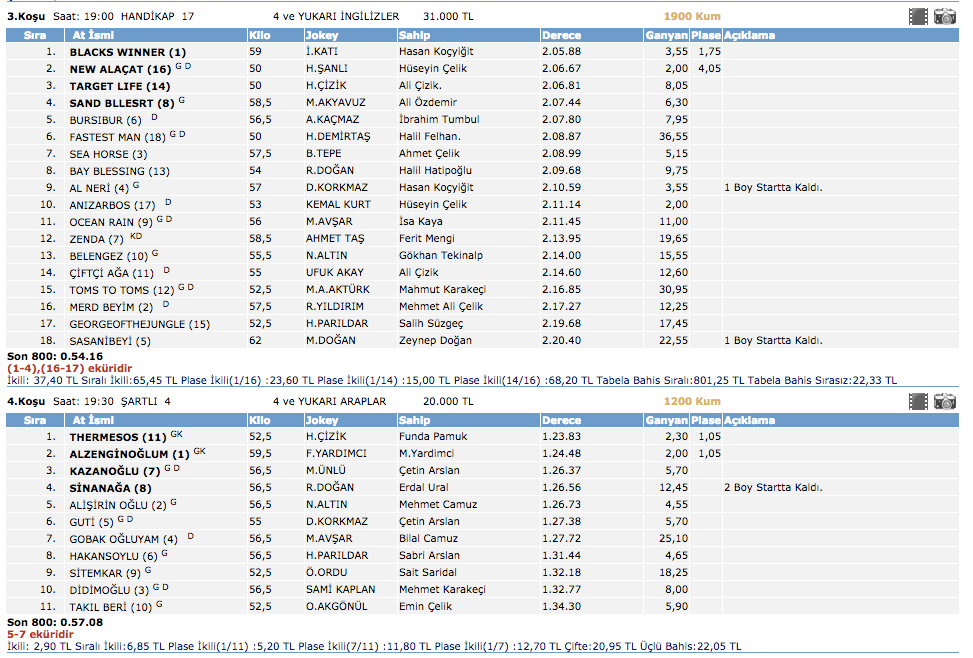Click the Ganyan column header in race 4
Screen dimensions: 973x658
[666, 420]
